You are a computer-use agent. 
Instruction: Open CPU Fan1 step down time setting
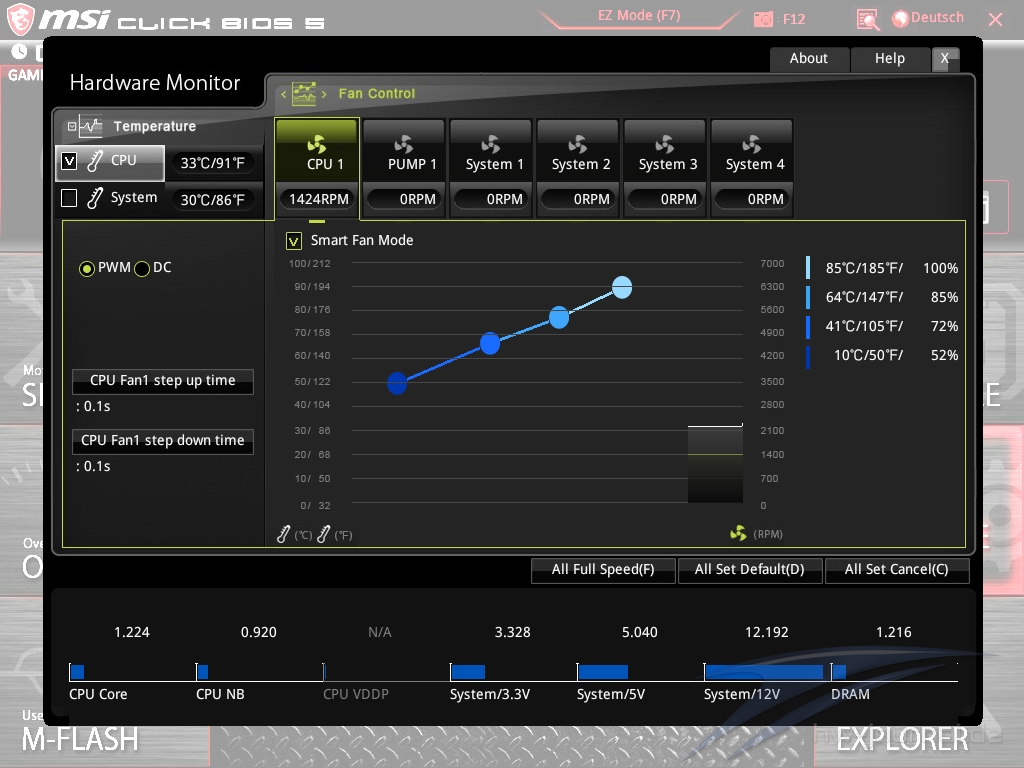click(x=163, y=441)
